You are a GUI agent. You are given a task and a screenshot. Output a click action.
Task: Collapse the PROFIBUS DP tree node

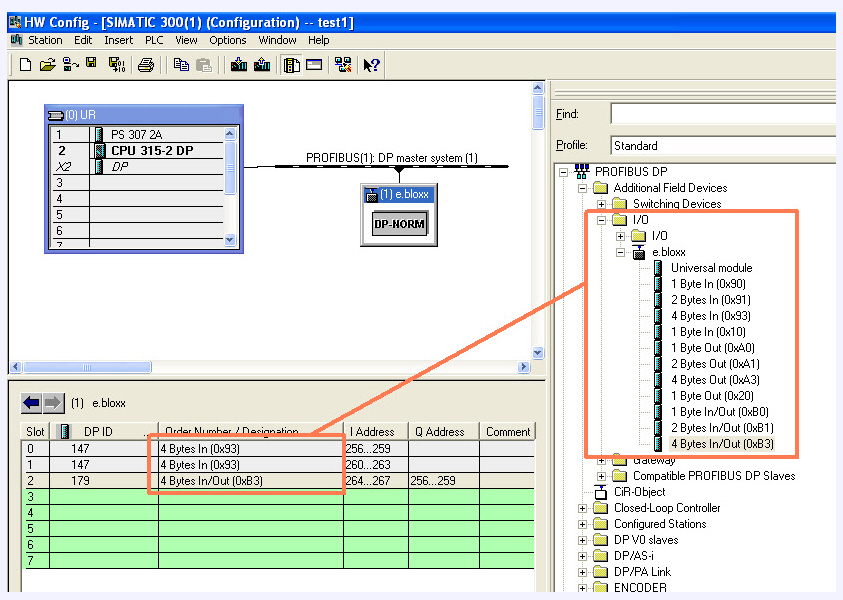point(565,171)
